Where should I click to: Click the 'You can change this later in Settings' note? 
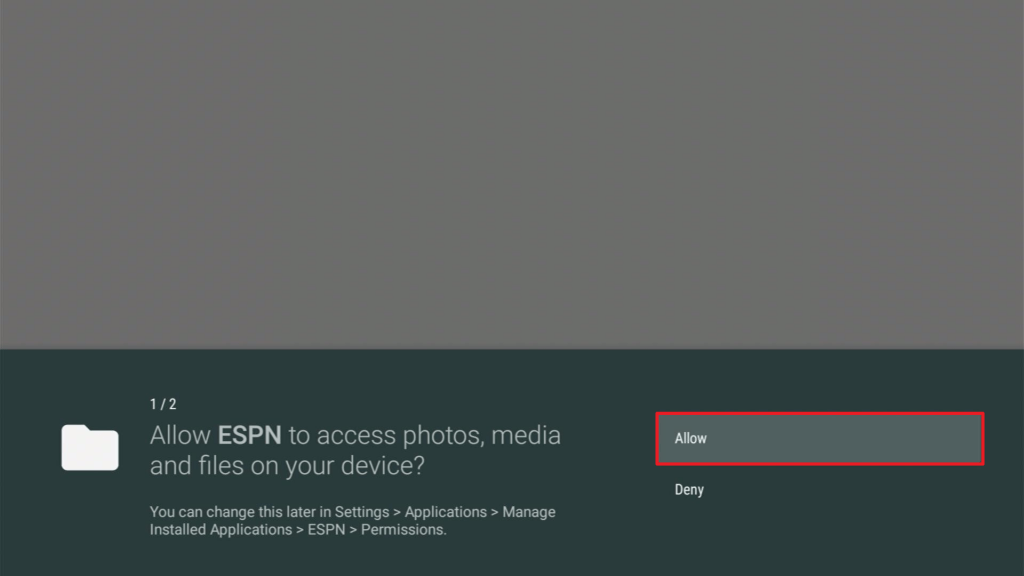(x=353, y=520)
